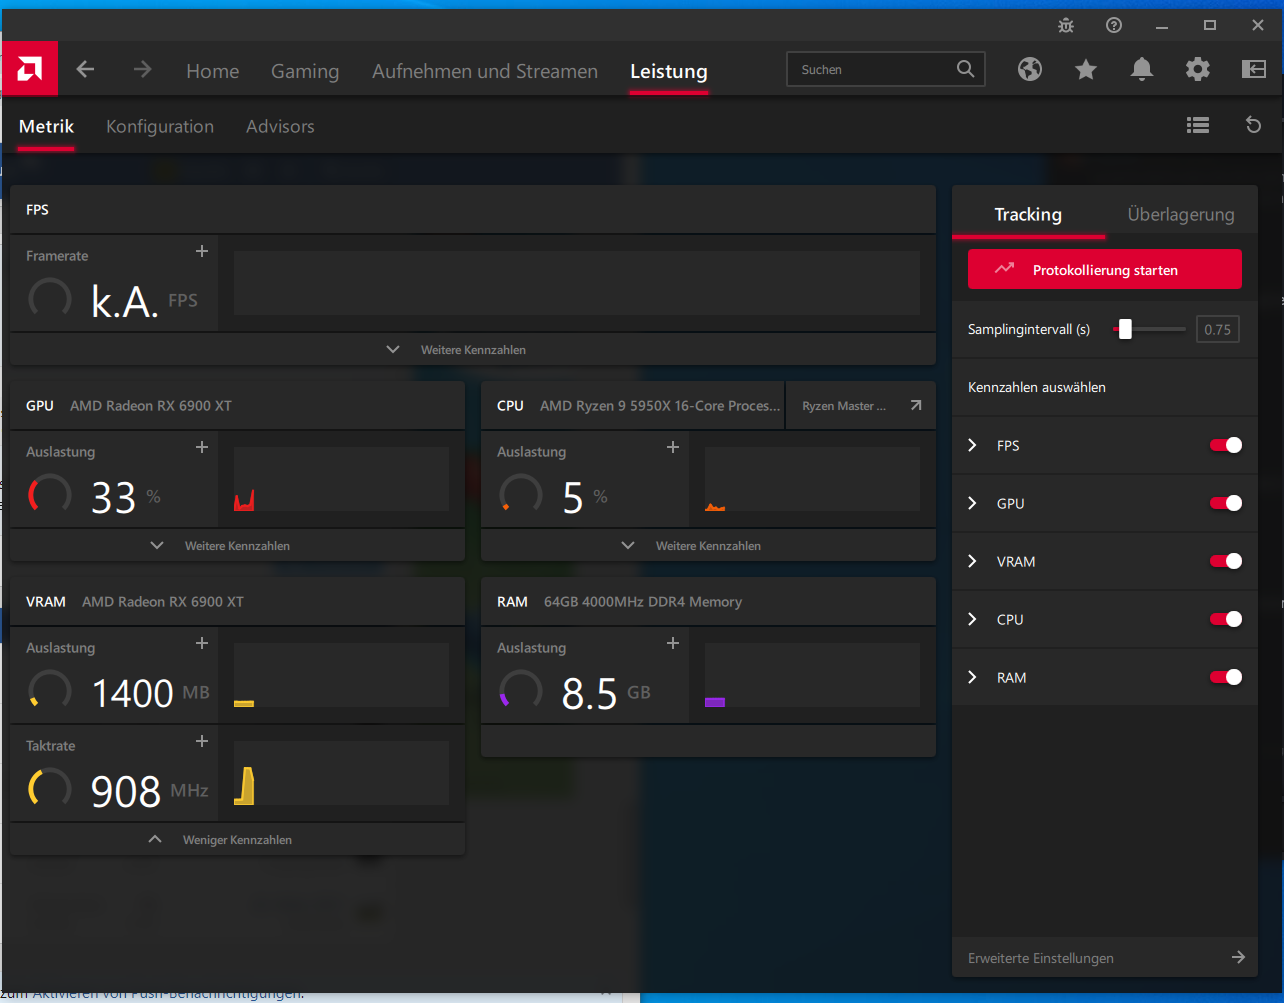Image resolution: width=1284 pixels, height=1003 pixels.
Task: Toggle RAM tracking switch
Action: pyautogui.click(x=1226, y=677)
